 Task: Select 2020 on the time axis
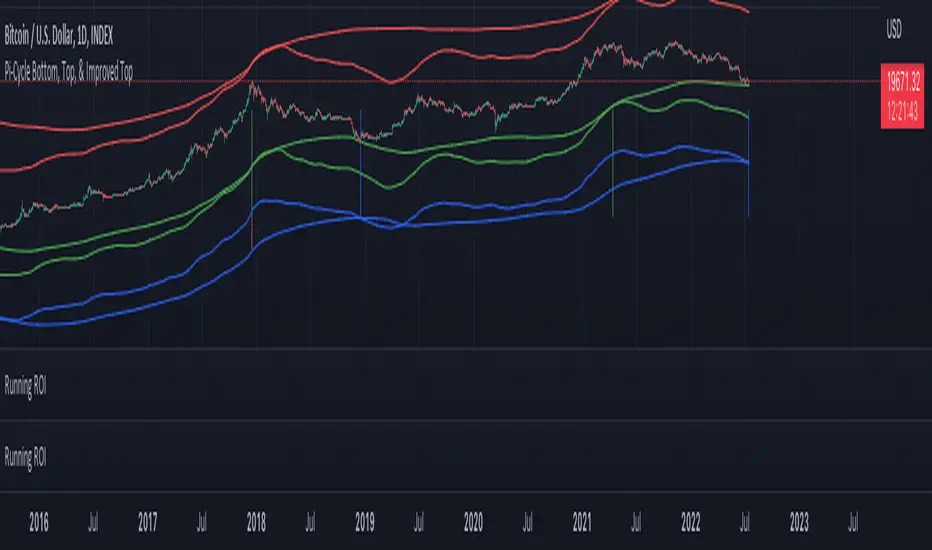click(x=473, y=520)
